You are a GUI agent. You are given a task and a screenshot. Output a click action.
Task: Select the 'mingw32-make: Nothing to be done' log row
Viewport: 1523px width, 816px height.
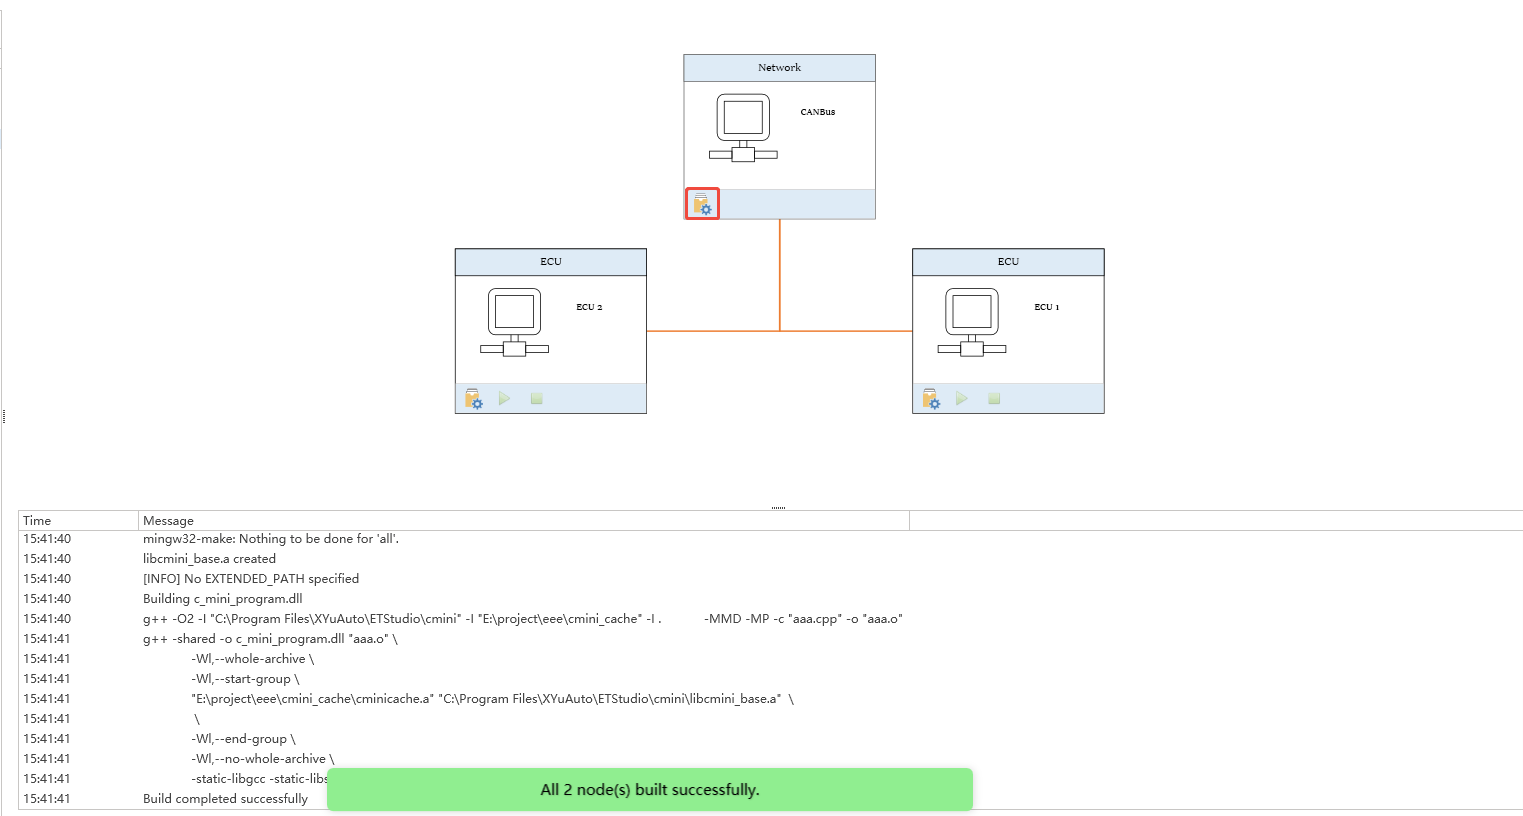pyautogui.click(x=770, y=539)
